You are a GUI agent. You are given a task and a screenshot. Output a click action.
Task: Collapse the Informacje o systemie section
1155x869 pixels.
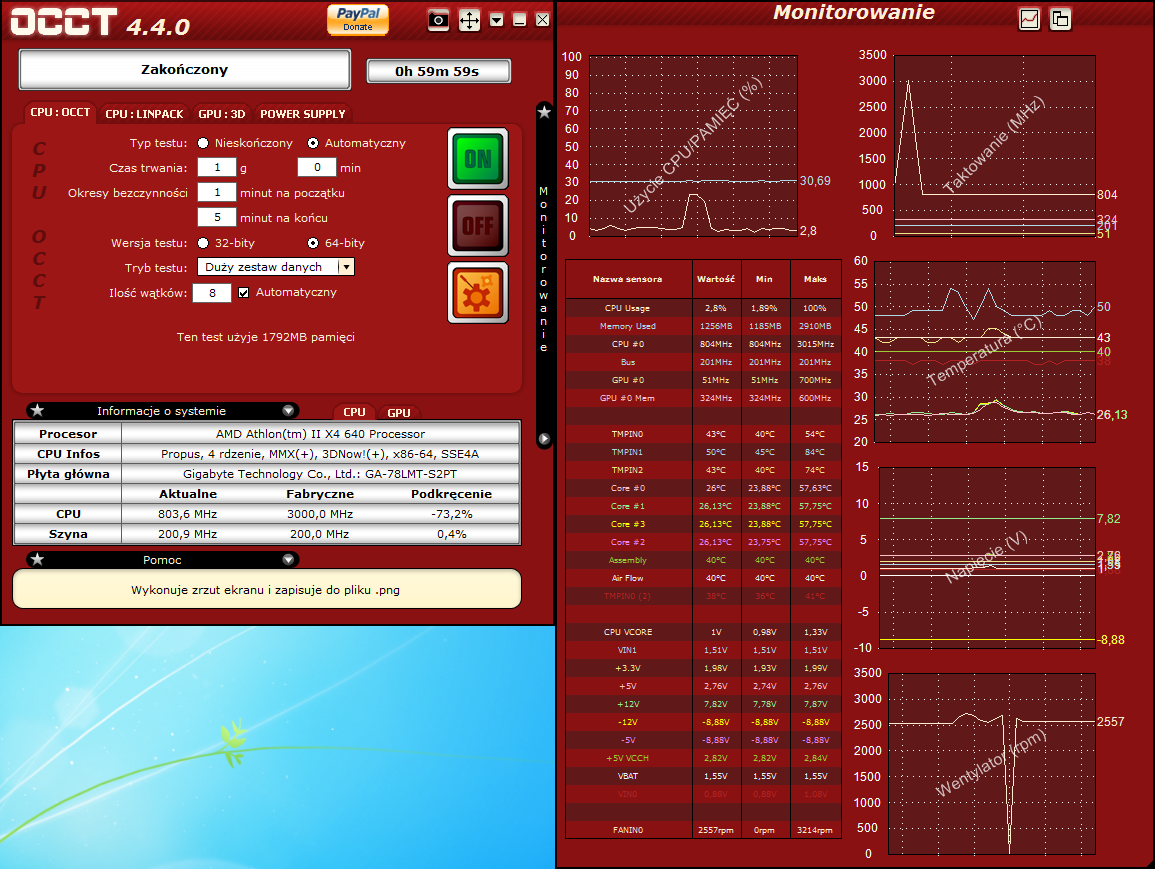coord(288,411)
